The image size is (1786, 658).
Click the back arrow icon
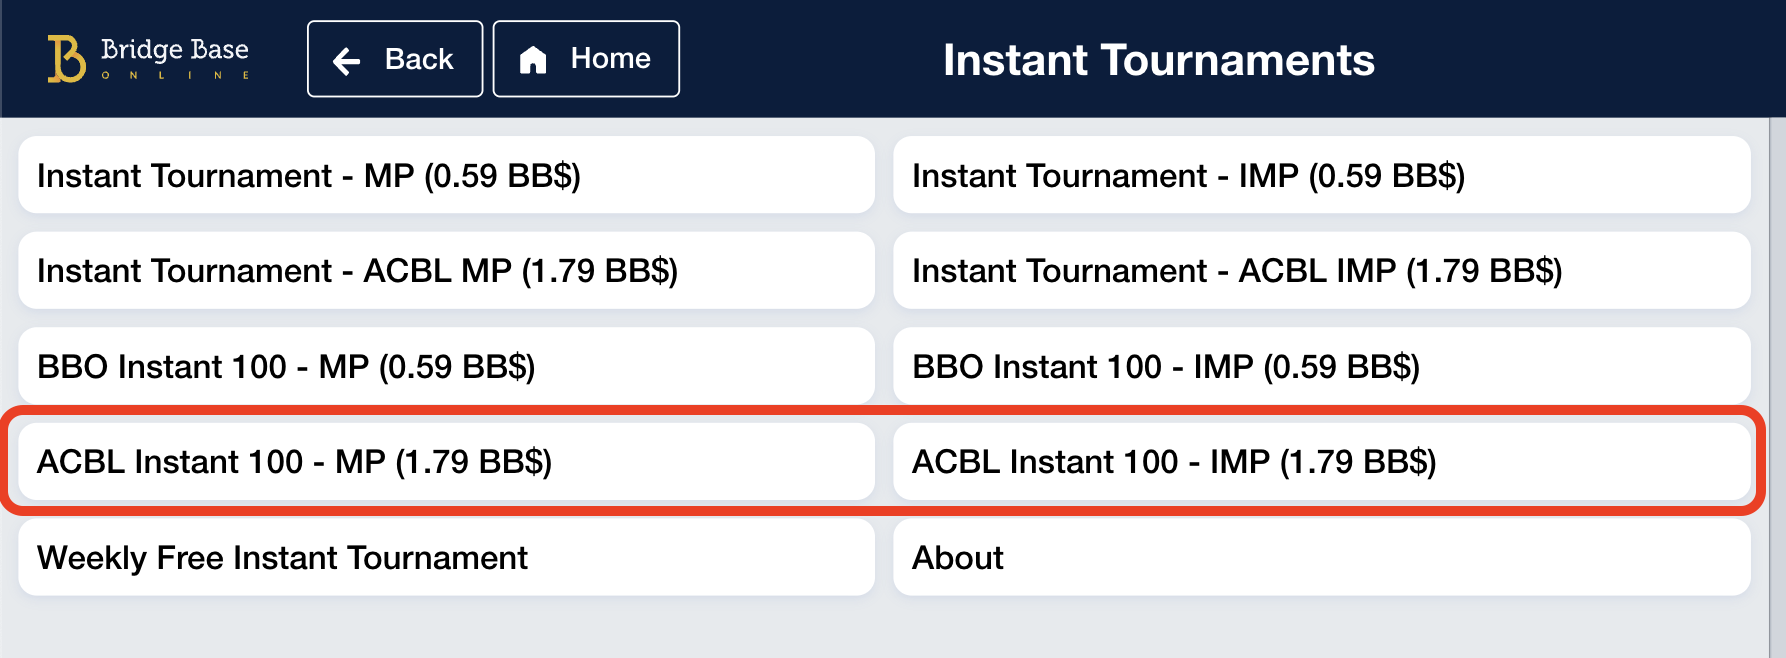[x=345, y=60]
